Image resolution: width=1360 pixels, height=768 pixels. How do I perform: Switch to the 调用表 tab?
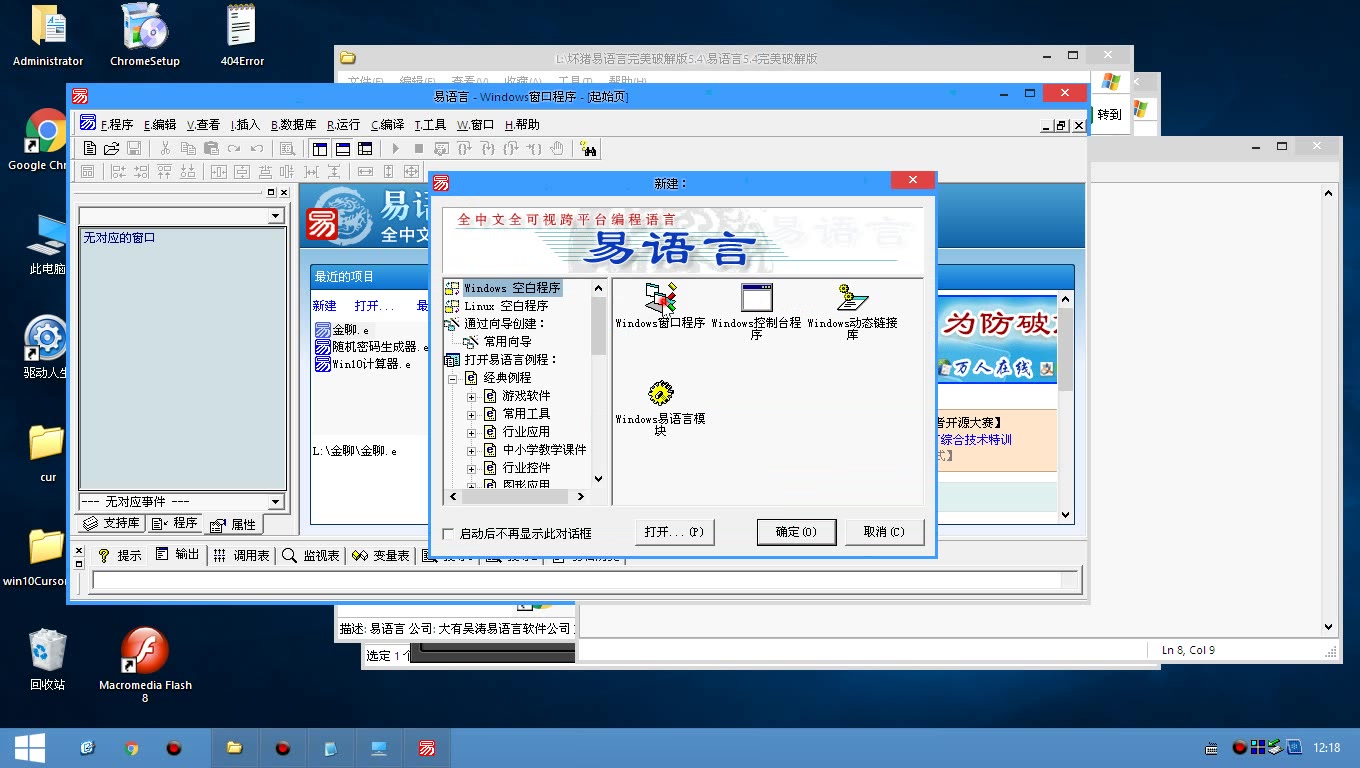(241, 555)
